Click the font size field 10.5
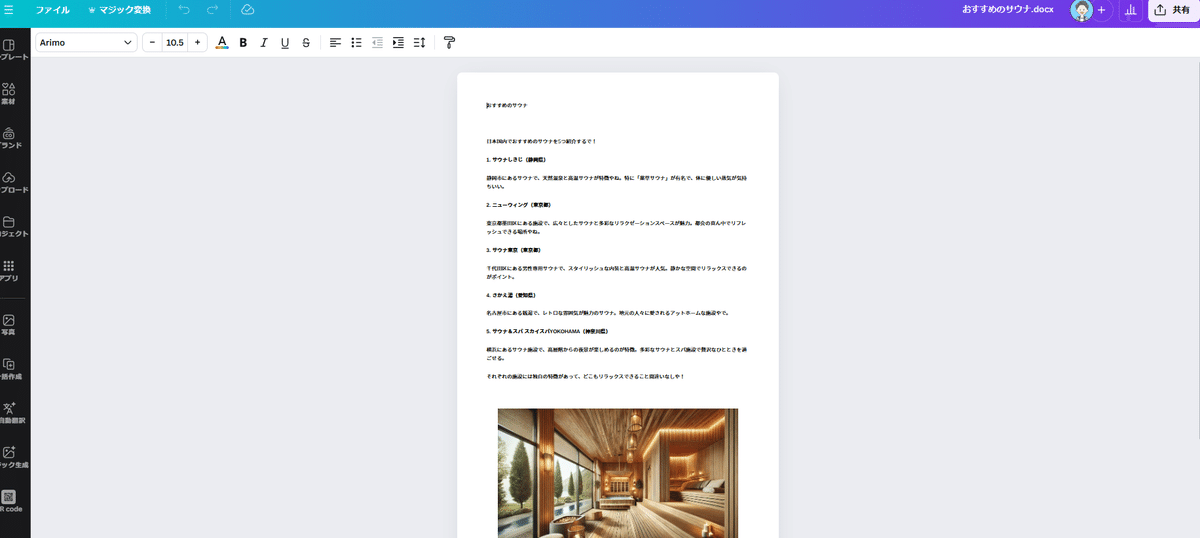This screenshot has height=538, width=1200. (175, 42)
